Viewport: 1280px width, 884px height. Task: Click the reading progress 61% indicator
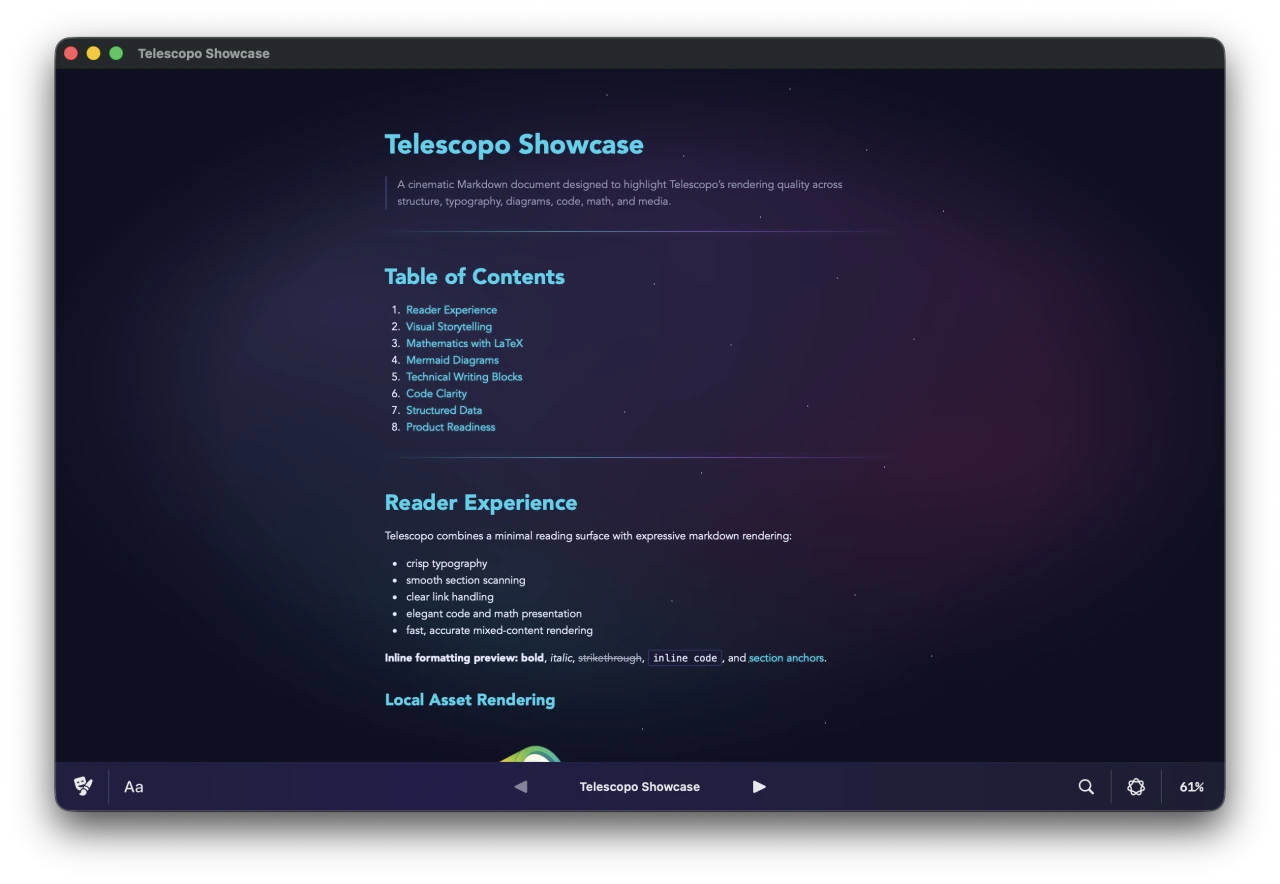[x=1192, y=787]
